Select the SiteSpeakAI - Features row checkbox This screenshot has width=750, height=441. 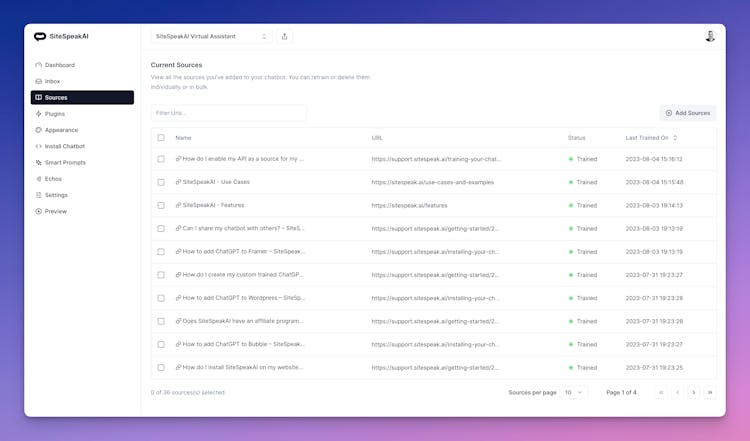coord(161,205)
